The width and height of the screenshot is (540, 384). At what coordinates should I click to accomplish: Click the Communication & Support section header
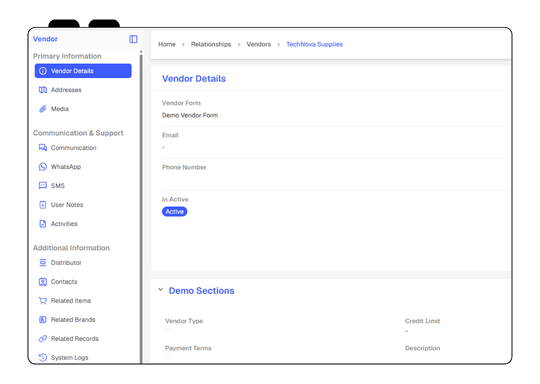click(78, 133)
